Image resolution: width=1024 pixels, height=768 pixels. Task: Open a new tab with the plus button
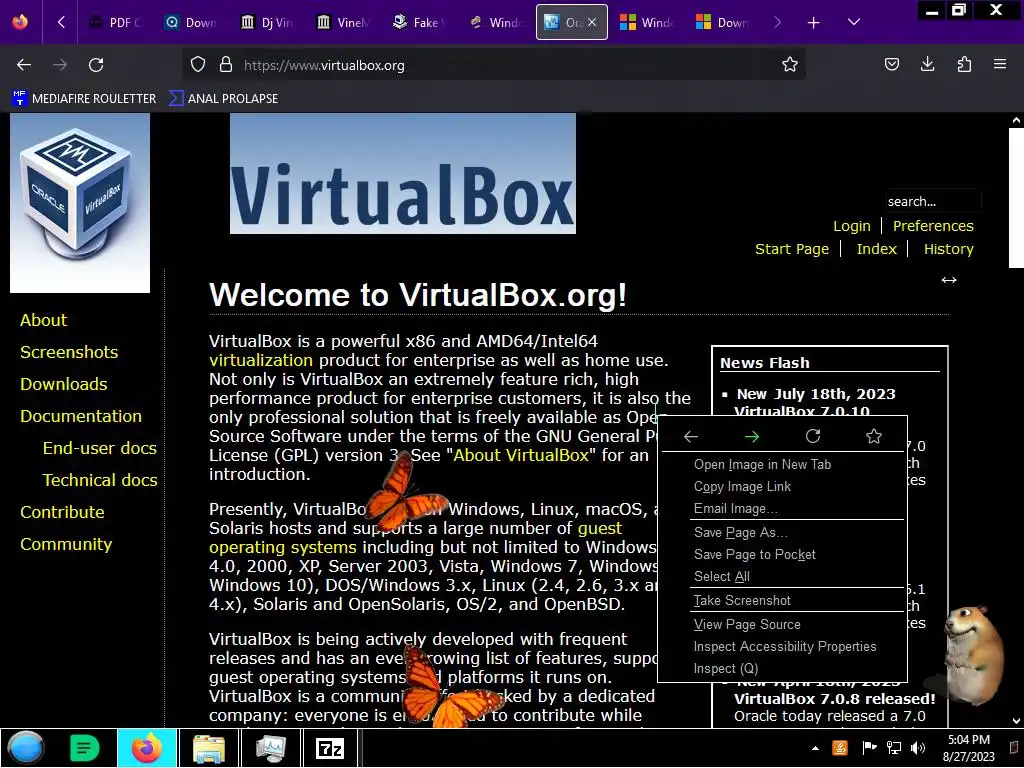[x=813, y=23]
